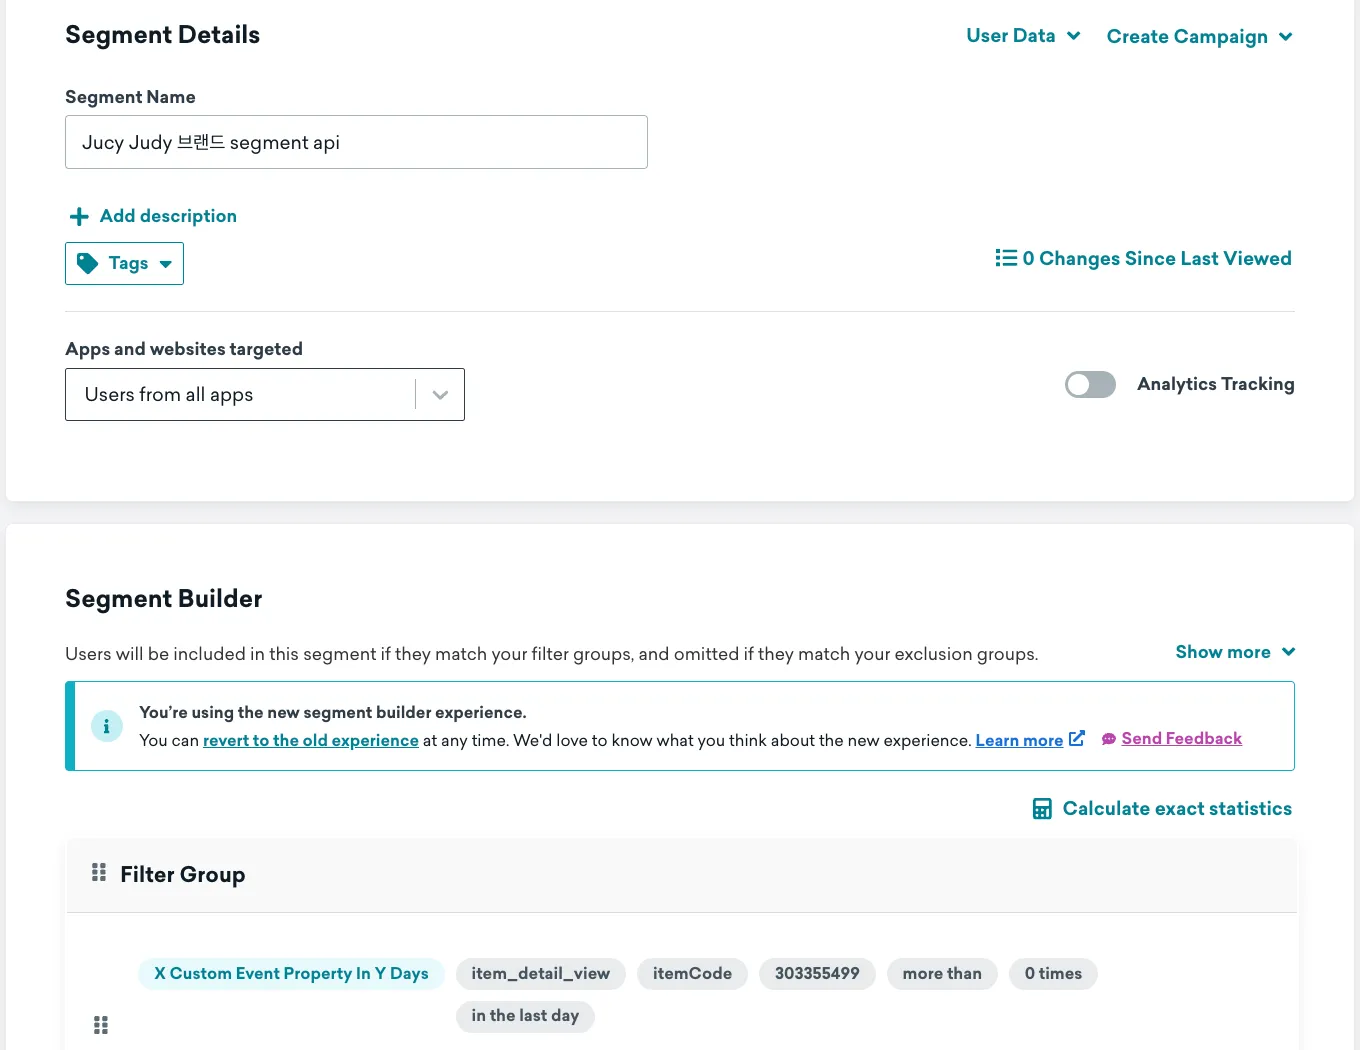
Task: Click the calculator icon for exact statistics
Action: pyautogui.click(x=1042, y=809)
